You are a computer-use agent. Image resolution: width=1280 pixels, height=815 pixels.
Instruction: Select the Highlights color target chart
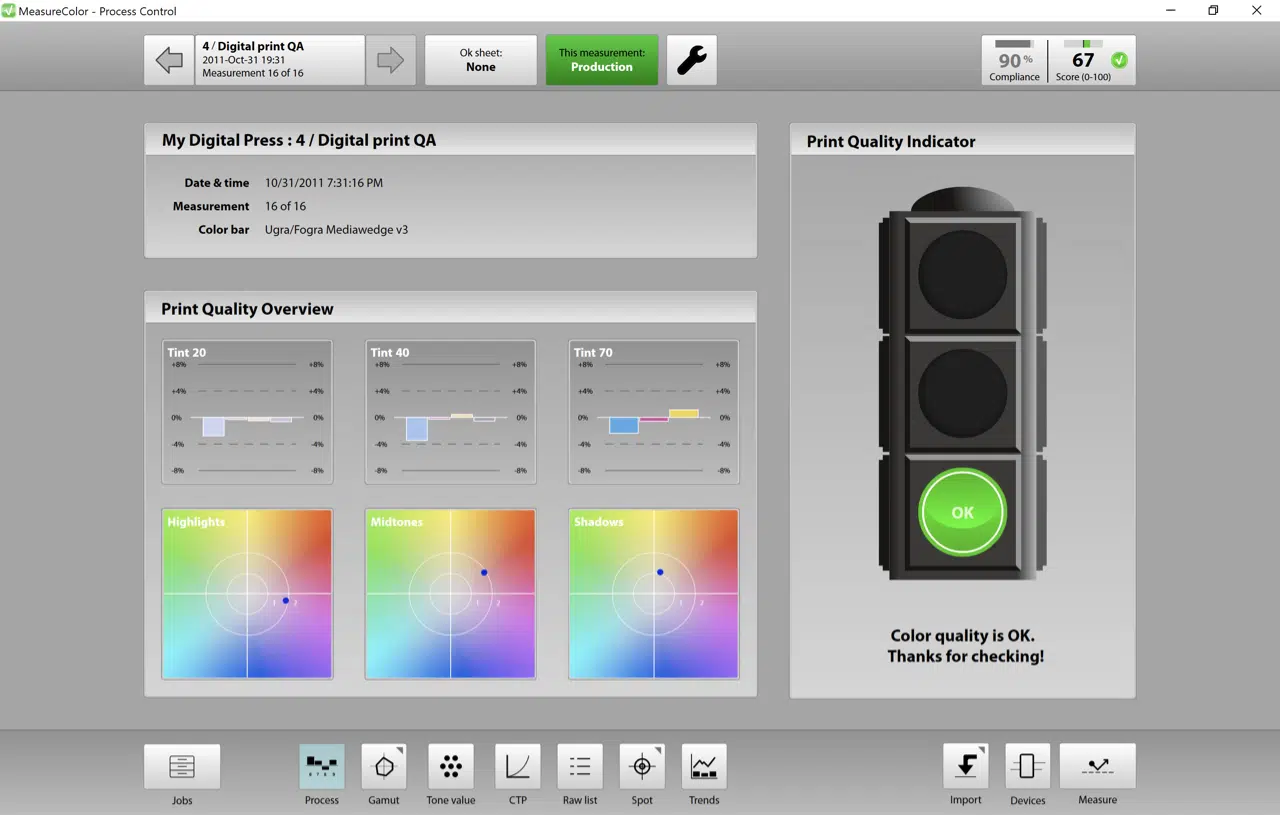point(247,593)
